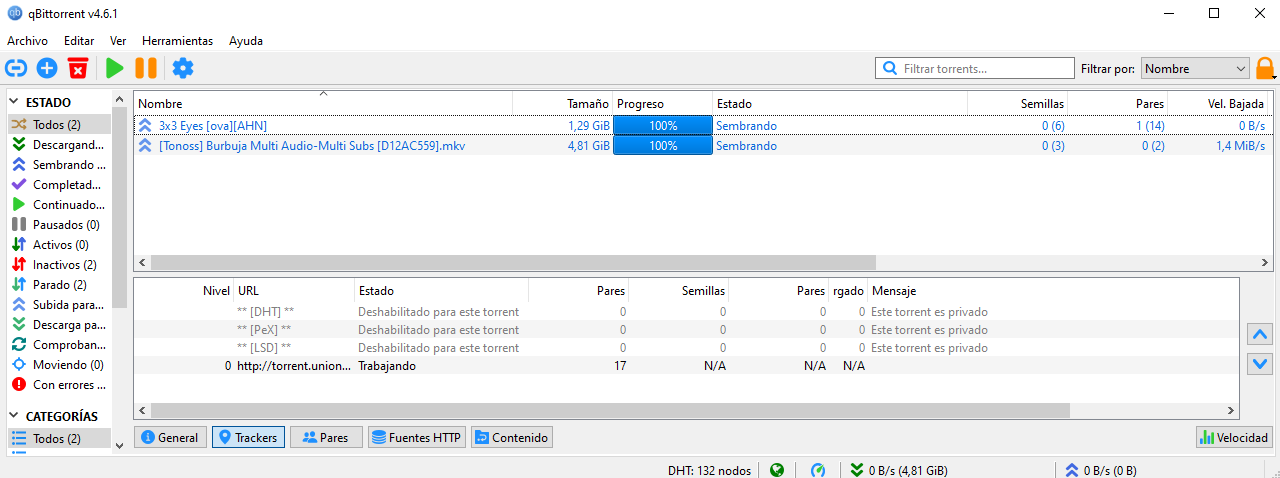Select the ** [PeX] ** tracker row

click(x=686, y=330)
